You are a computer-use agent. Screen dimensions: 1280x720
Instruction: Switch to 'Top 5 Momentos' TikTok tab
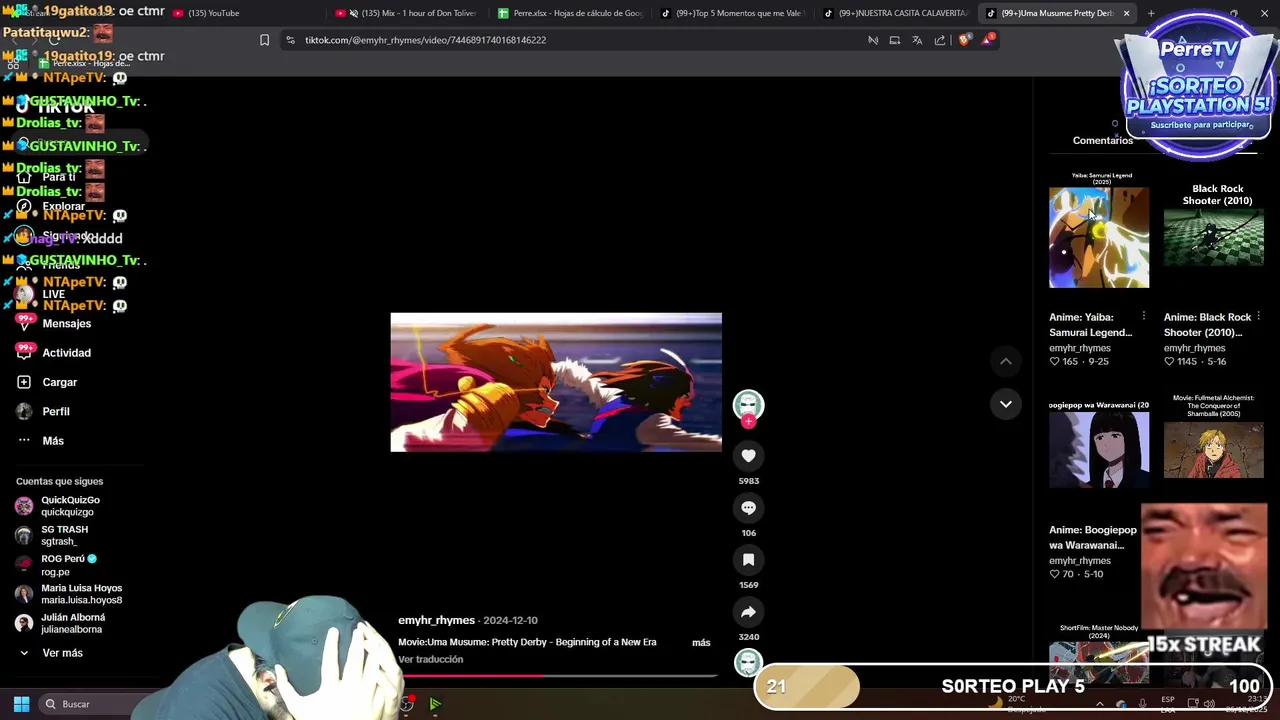click(x=731, y=13)
